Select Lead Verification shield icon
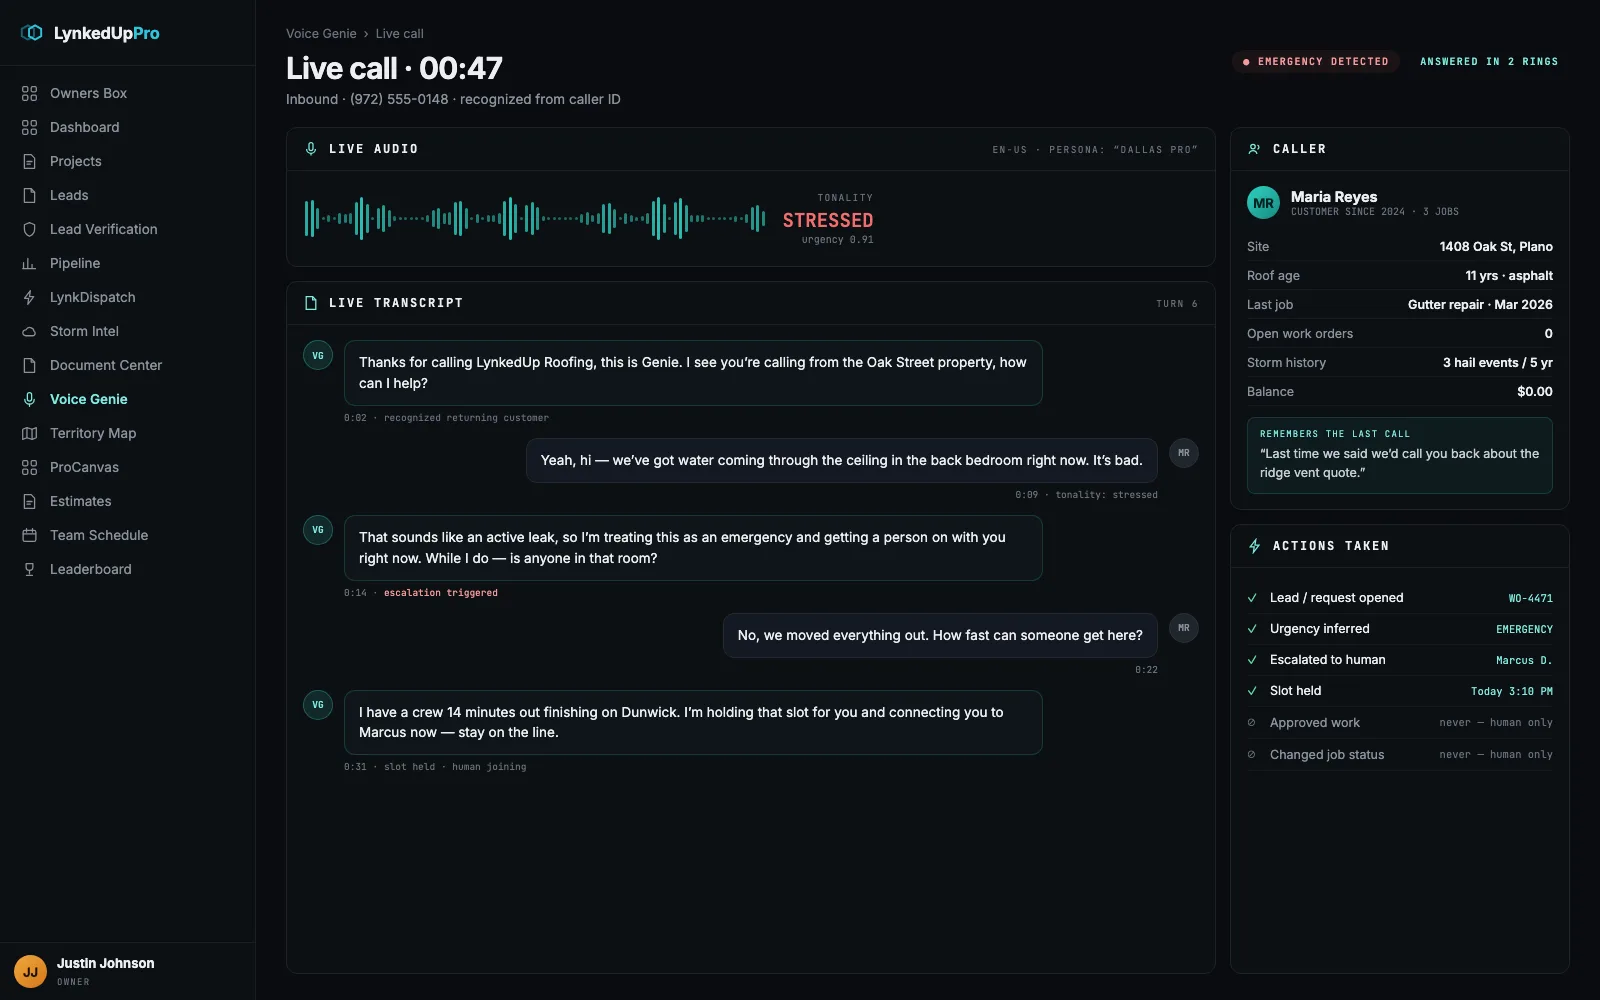Screen dimensions: 1600x1000 (29, 229)
